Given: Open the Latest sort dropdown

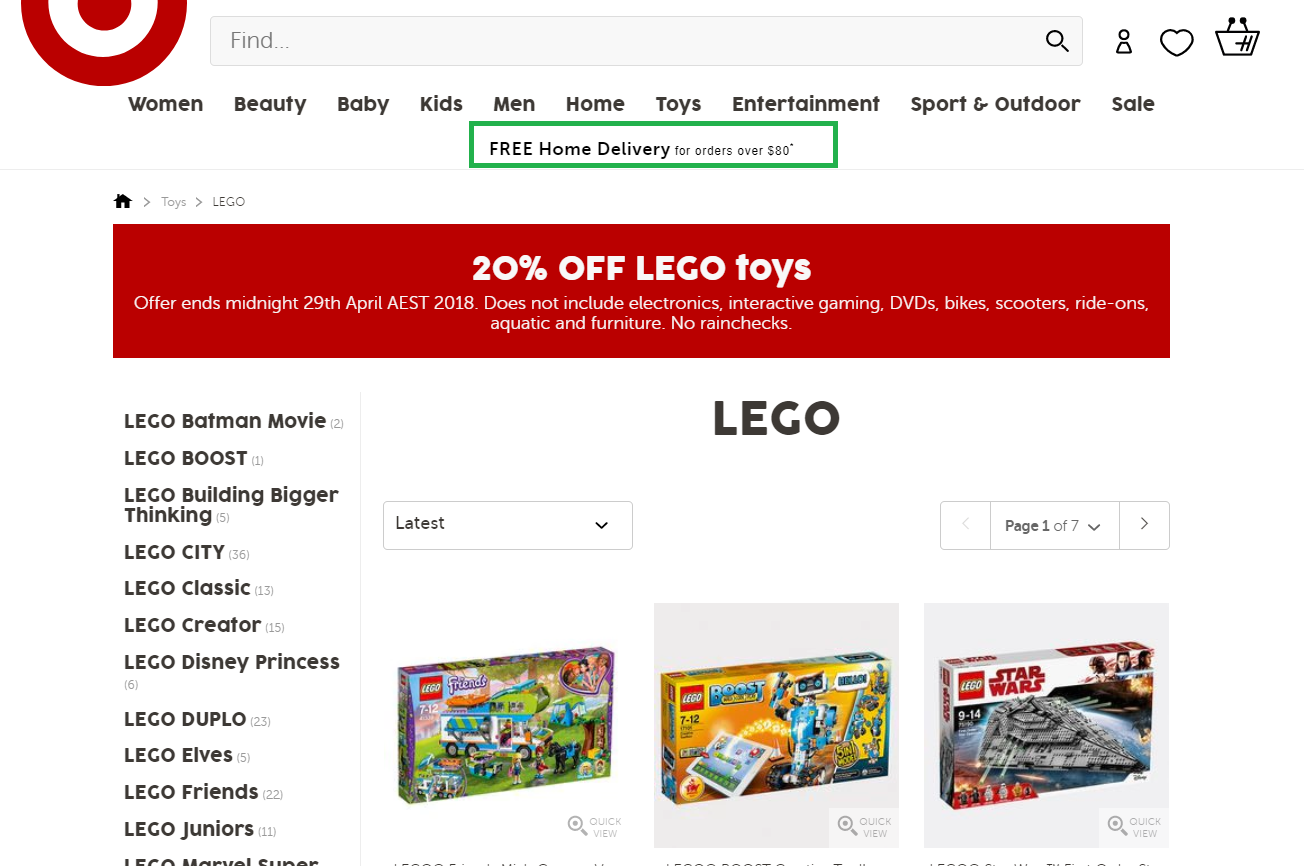Looking at the screenshot, I should tap(508, 525).
